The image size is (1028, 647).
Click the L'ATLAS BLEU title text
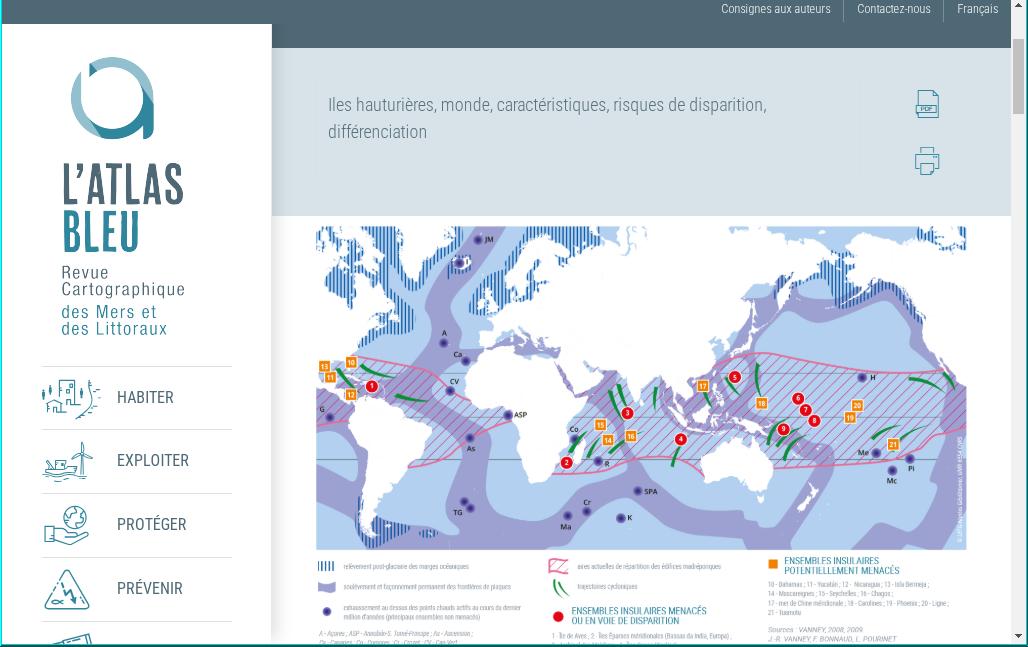pos(123,209)
